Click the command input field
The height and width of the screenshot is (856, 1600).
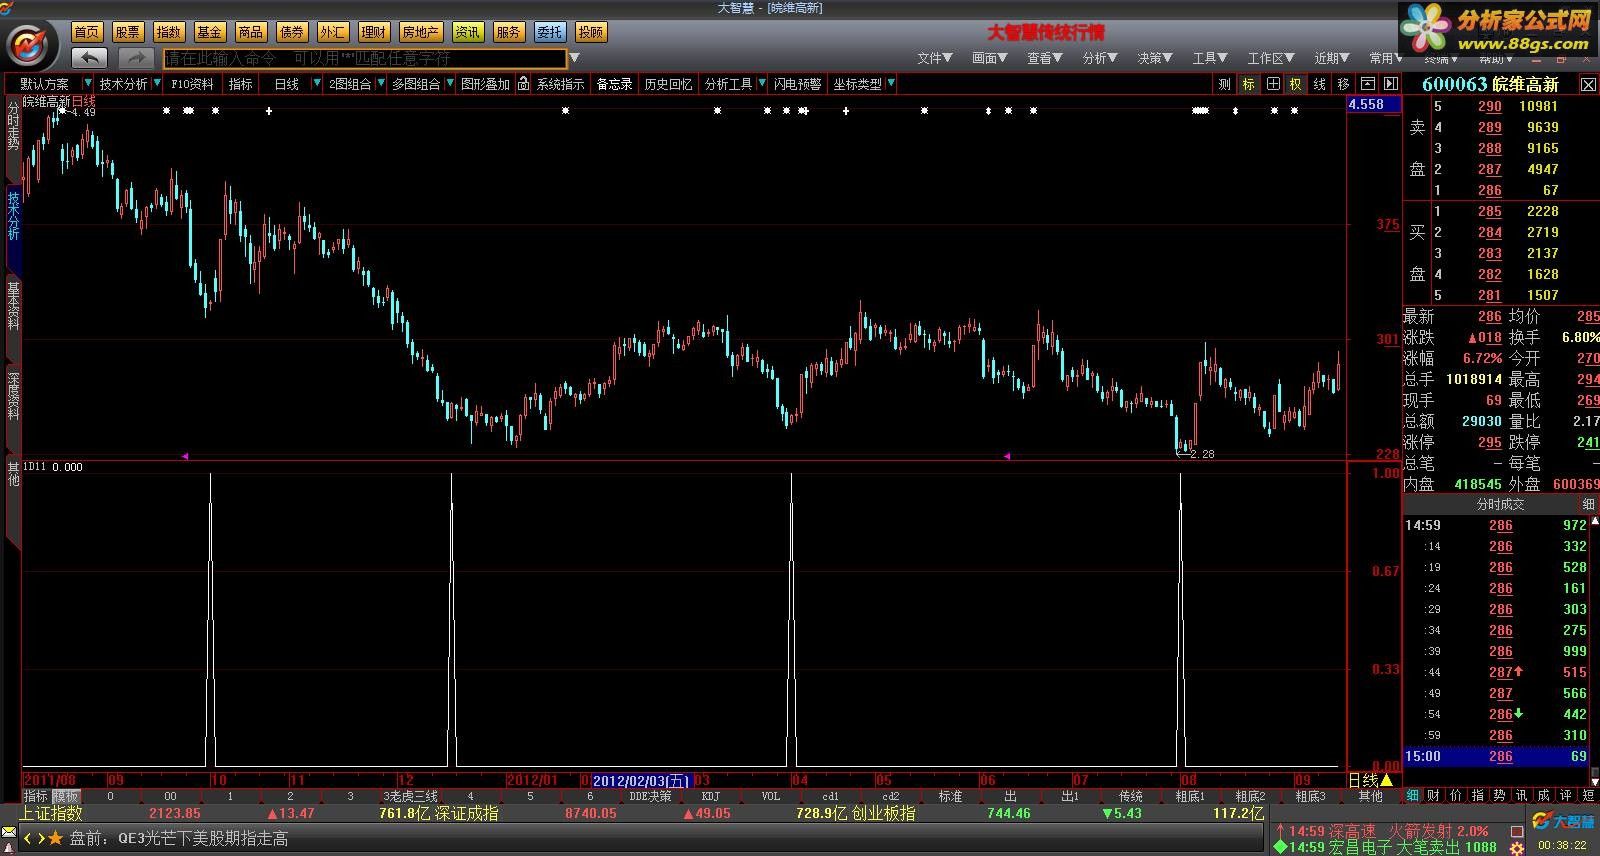click(x=365, y=59)
